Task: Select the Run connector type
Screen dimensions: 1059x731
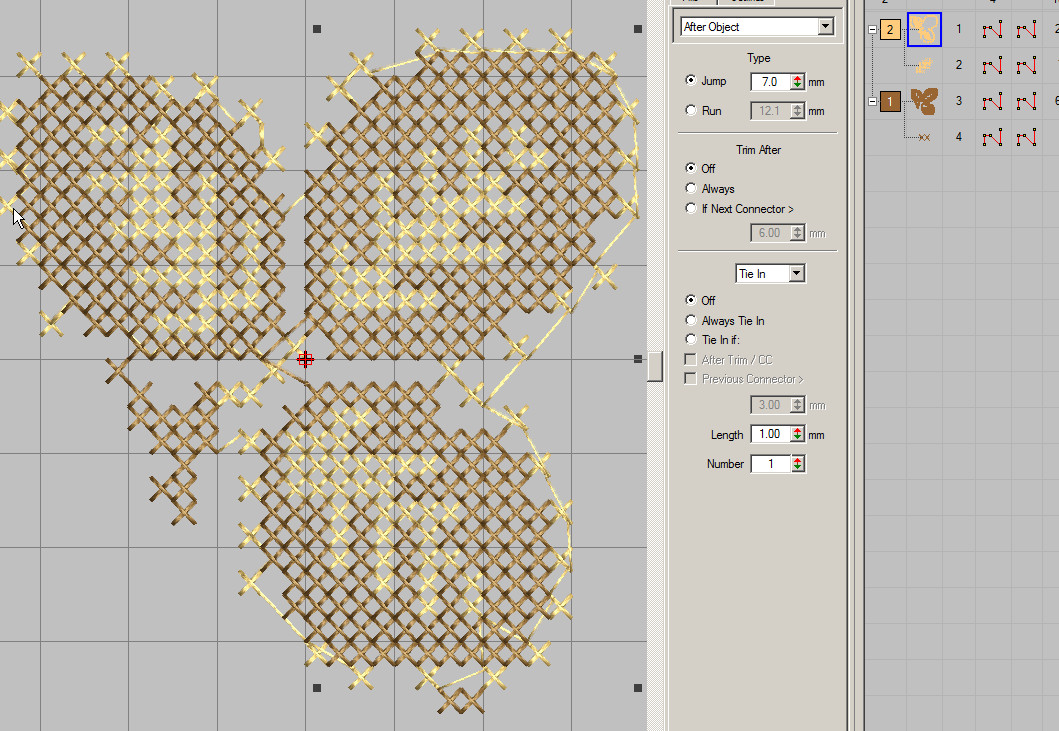Action: 691,111
